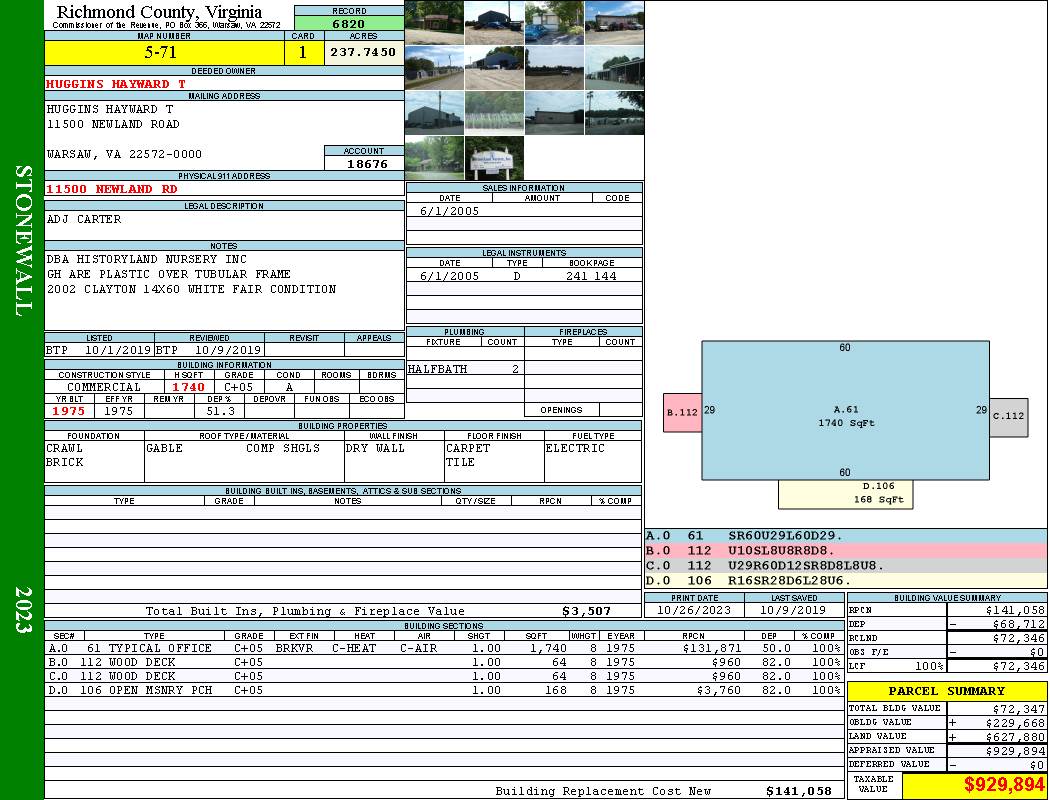The width and height of the screenshot is (1050, 800).
Task: Open the nursery sign photo thumbnail
Action: tap(494, 158)
